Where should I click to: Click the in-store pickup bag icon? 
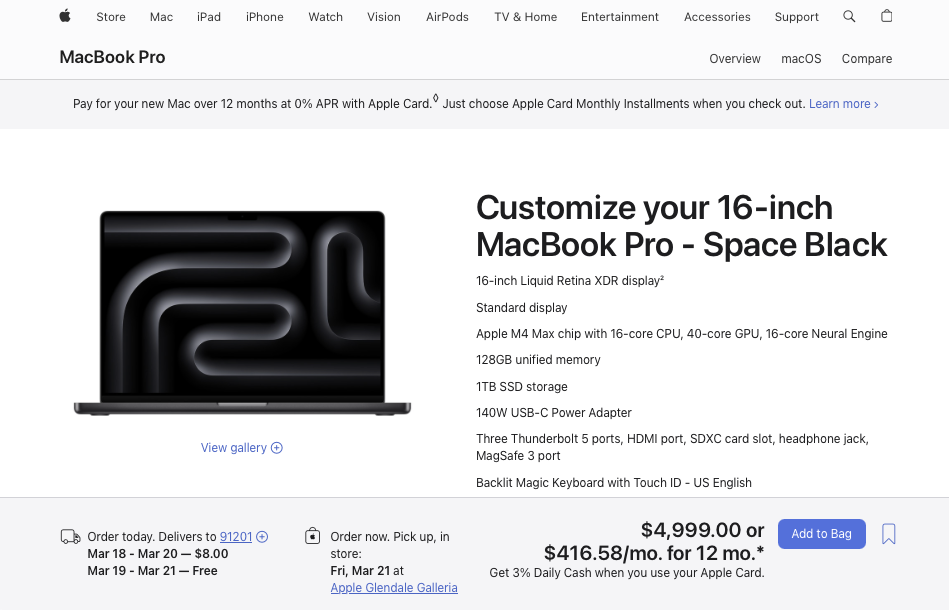tap(312, 536)
